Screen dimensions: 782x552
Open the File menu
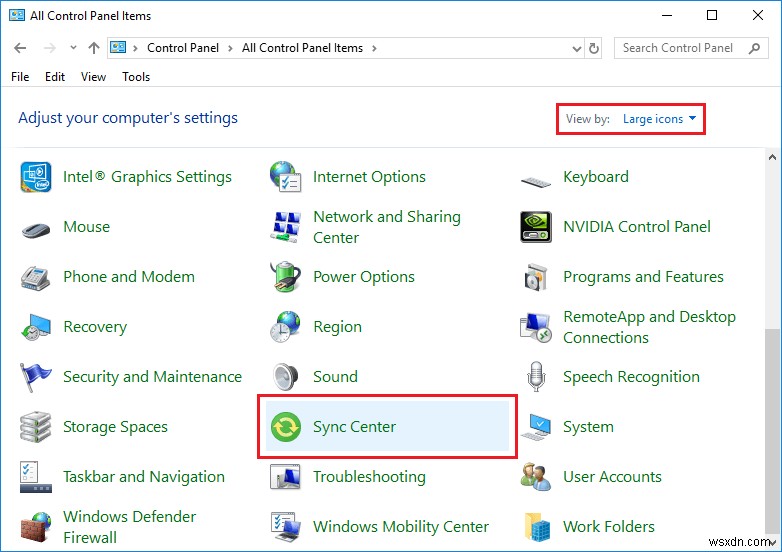coord(20,77)
